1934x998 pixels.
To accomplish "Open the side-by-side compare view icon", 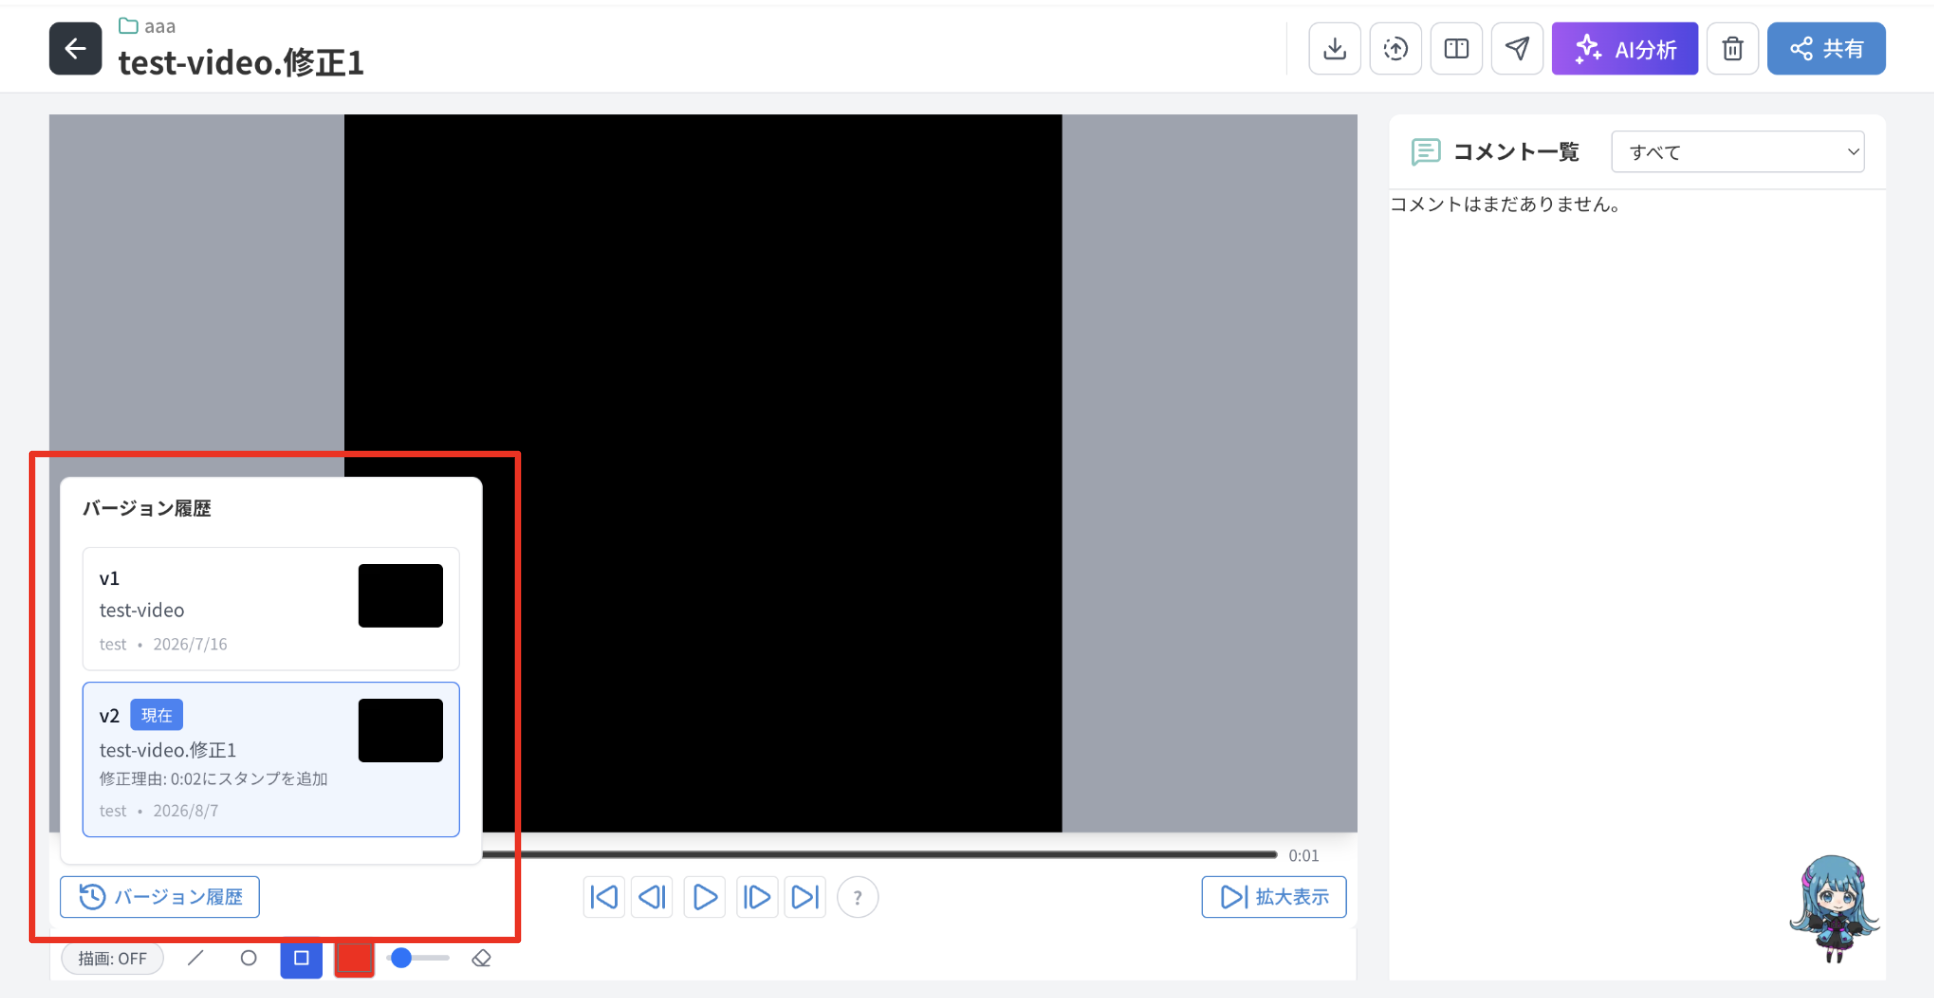I will click(1456, 49).
